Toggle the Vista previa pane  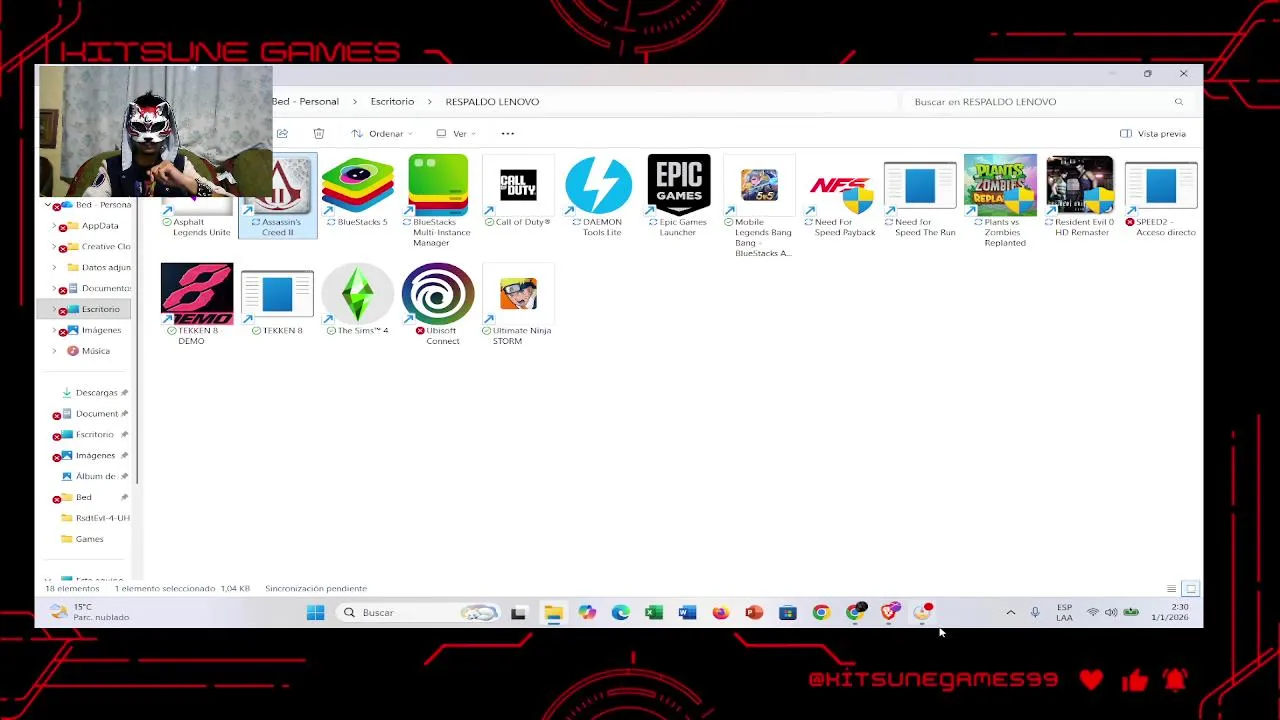click(1153, 133)
